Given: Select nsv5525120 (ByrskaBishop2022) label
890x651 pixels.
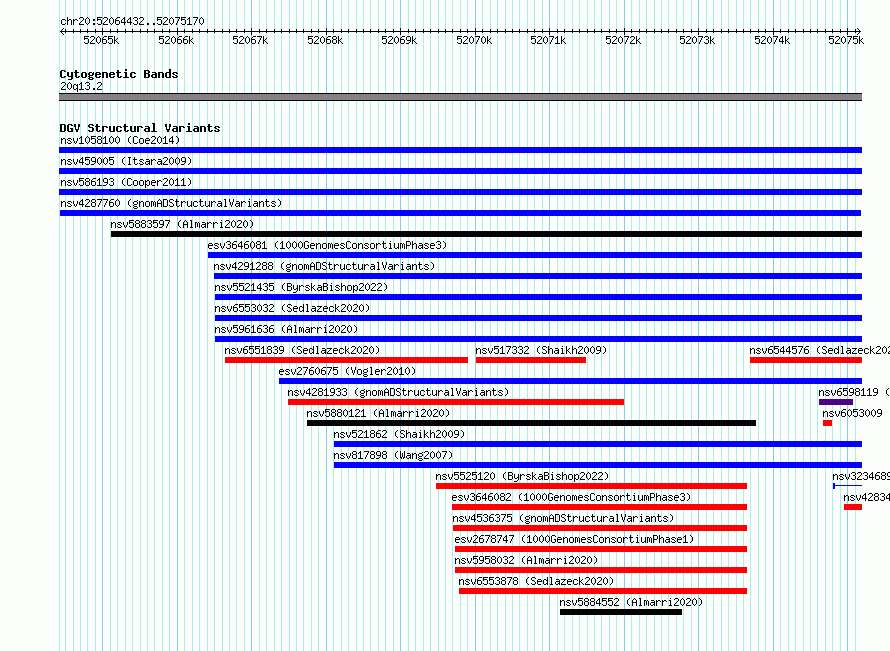Looking at the screenshot, I should pos(522,476).
